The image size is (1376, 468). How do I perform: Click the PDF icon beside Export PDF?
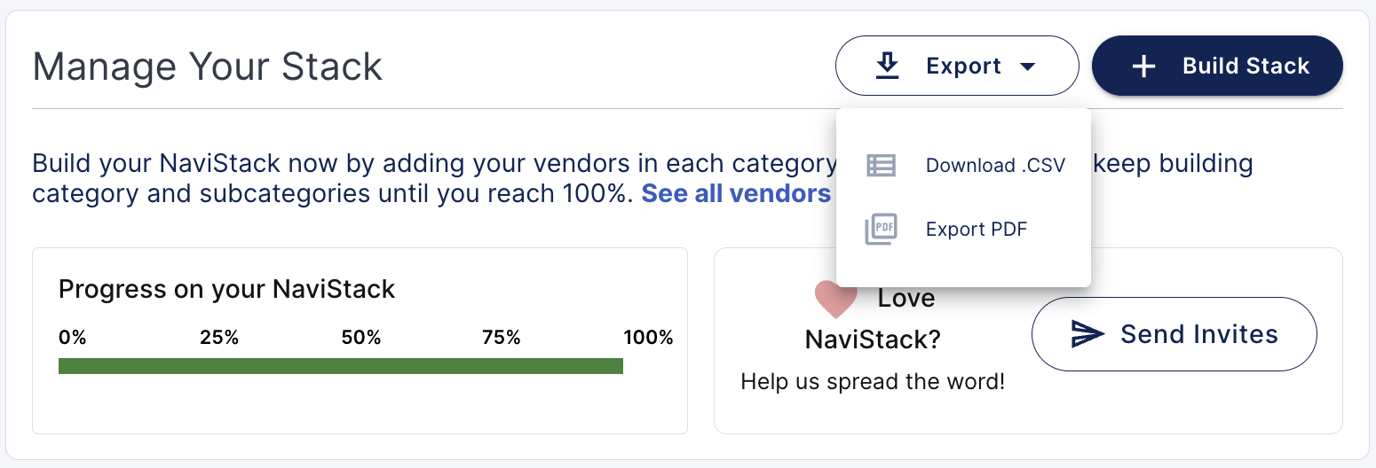(881, 229)
